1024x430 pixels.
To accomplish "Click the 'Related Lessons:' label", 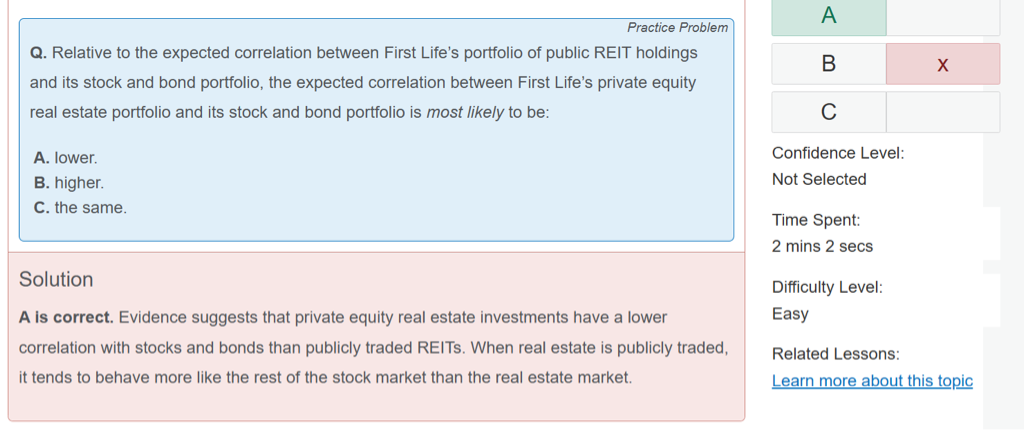I will tap(836, 354).
